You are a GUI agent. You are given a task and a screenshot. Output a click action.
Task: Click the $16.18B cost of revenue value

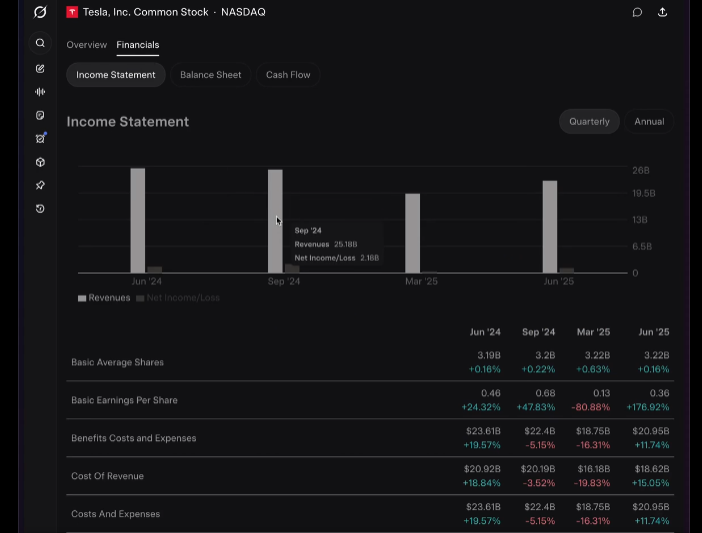594,469
